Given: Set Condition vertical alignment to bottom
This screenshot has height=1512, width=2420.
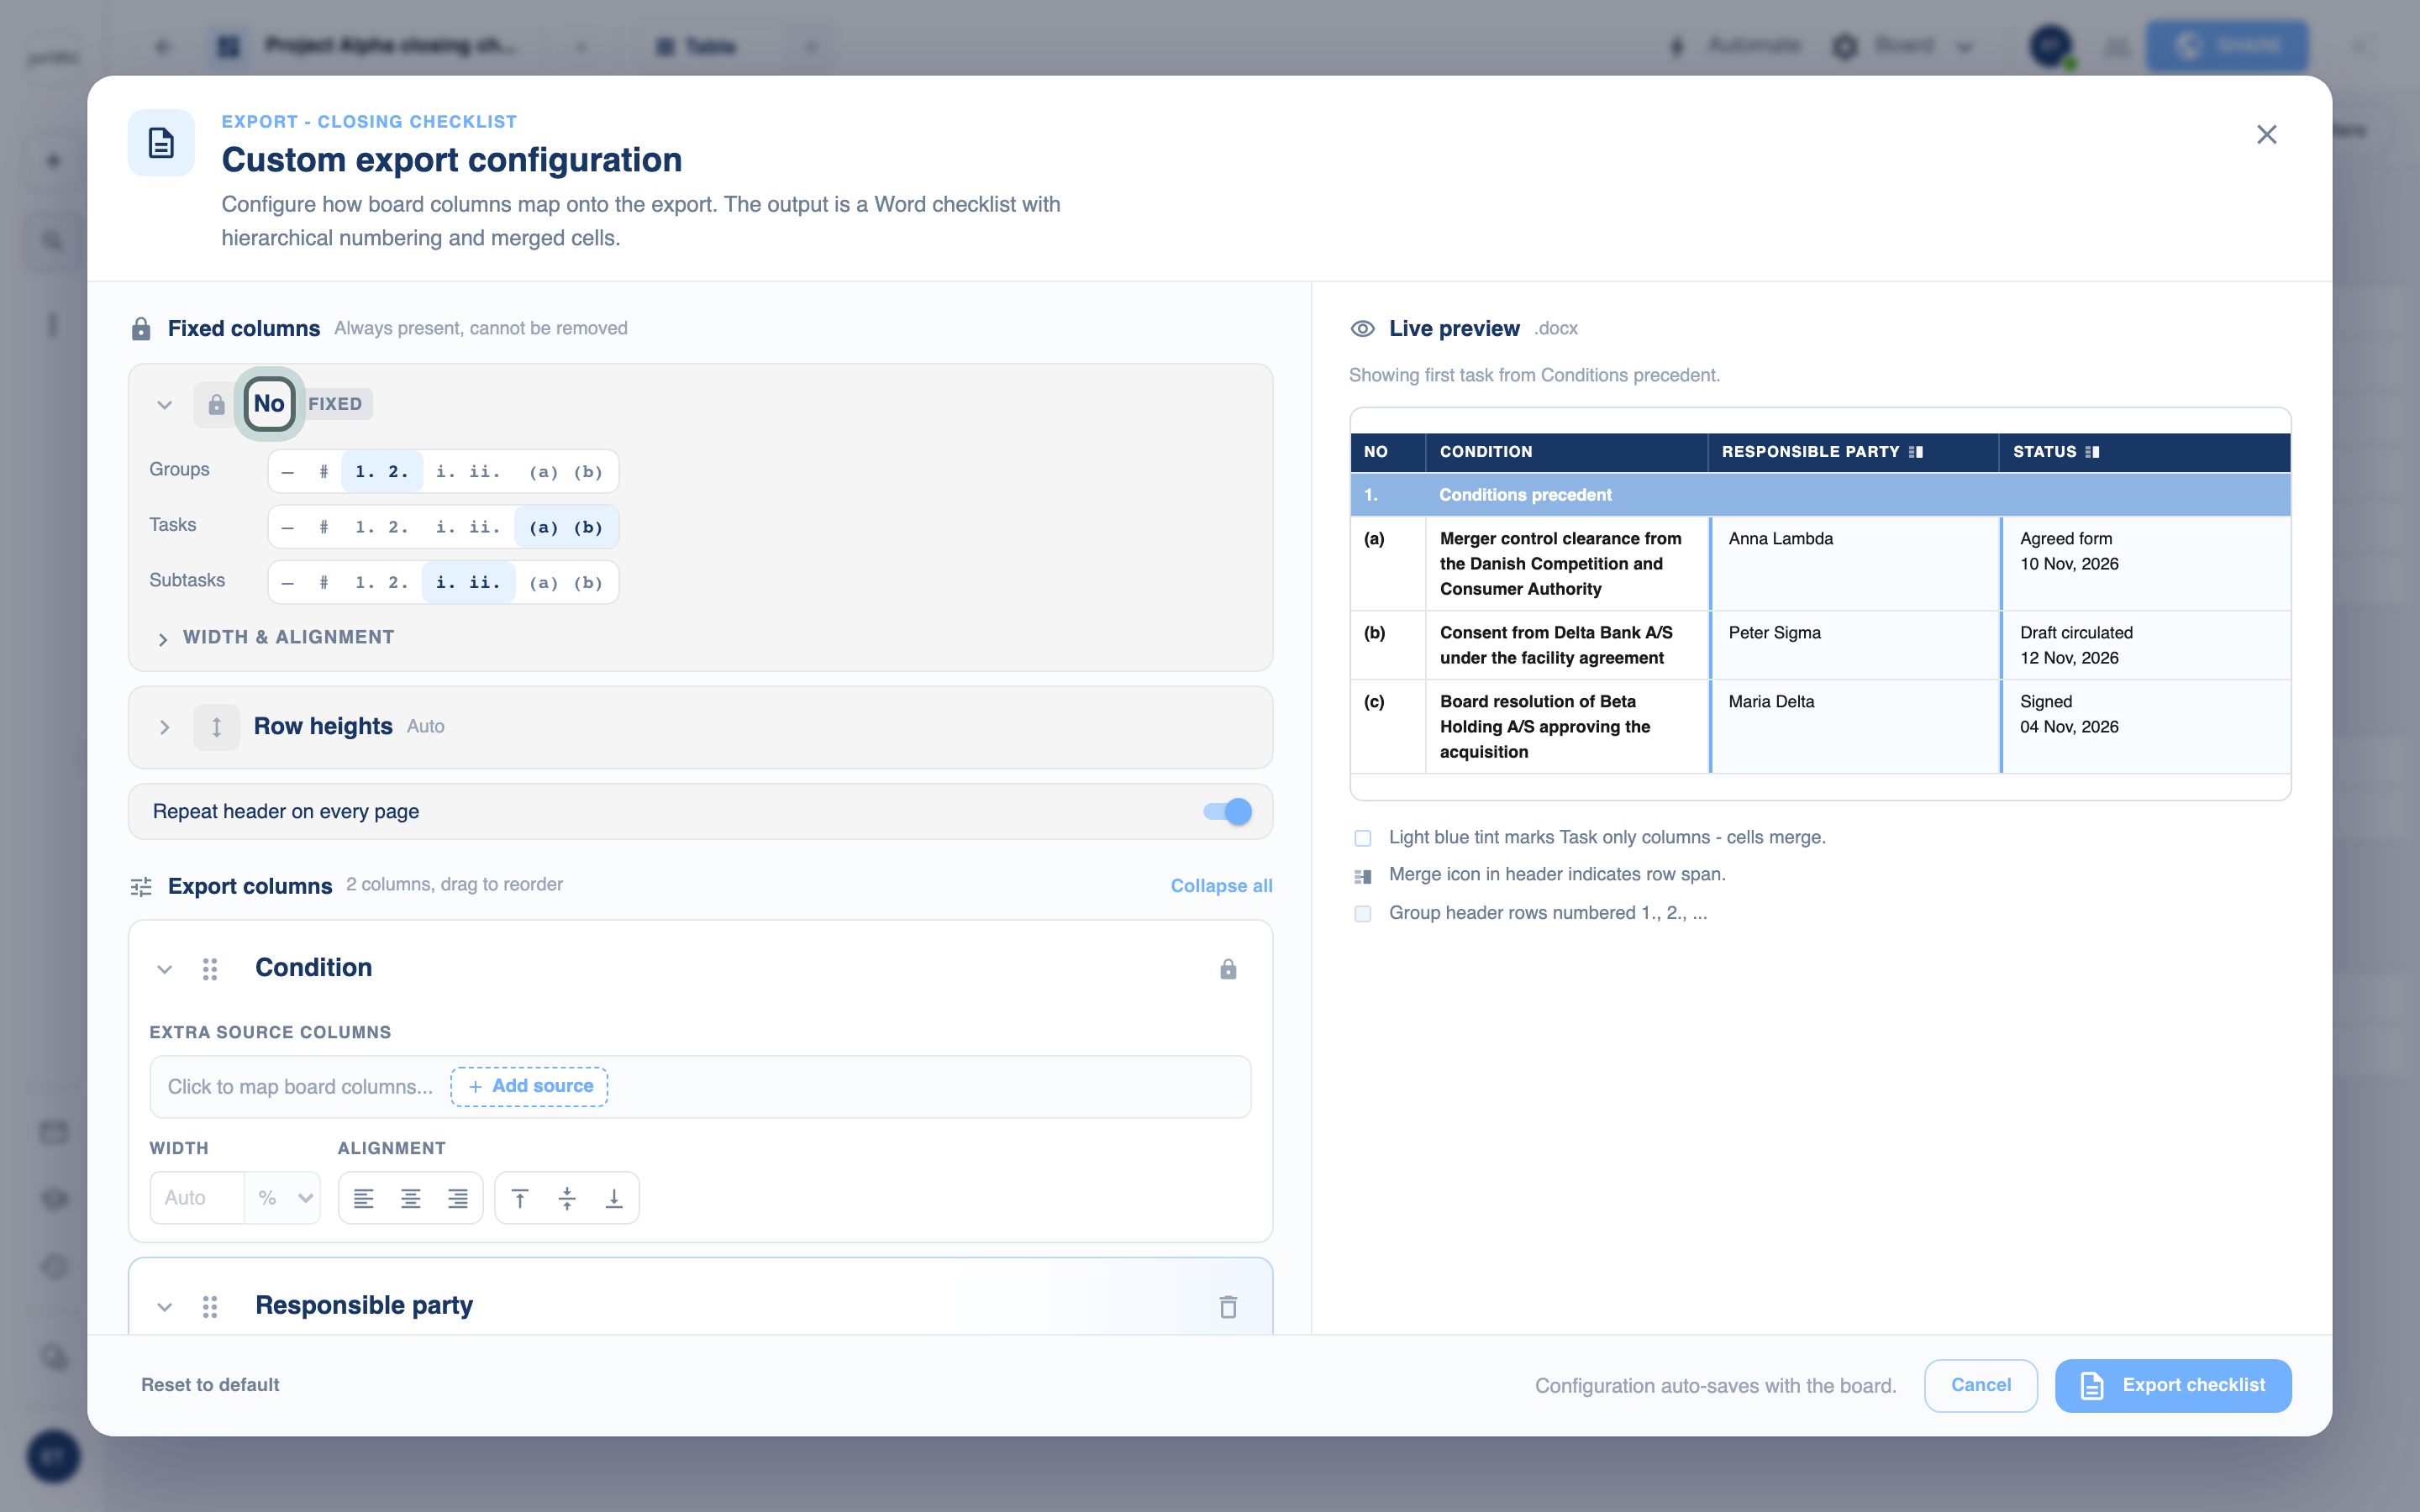Looking at the screenshot, I should [x=614, y=1198].
